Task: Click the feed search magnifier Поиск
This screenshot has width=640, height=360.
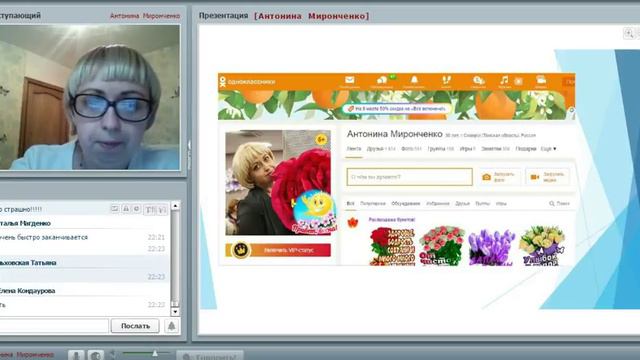Action: [559, 203]
